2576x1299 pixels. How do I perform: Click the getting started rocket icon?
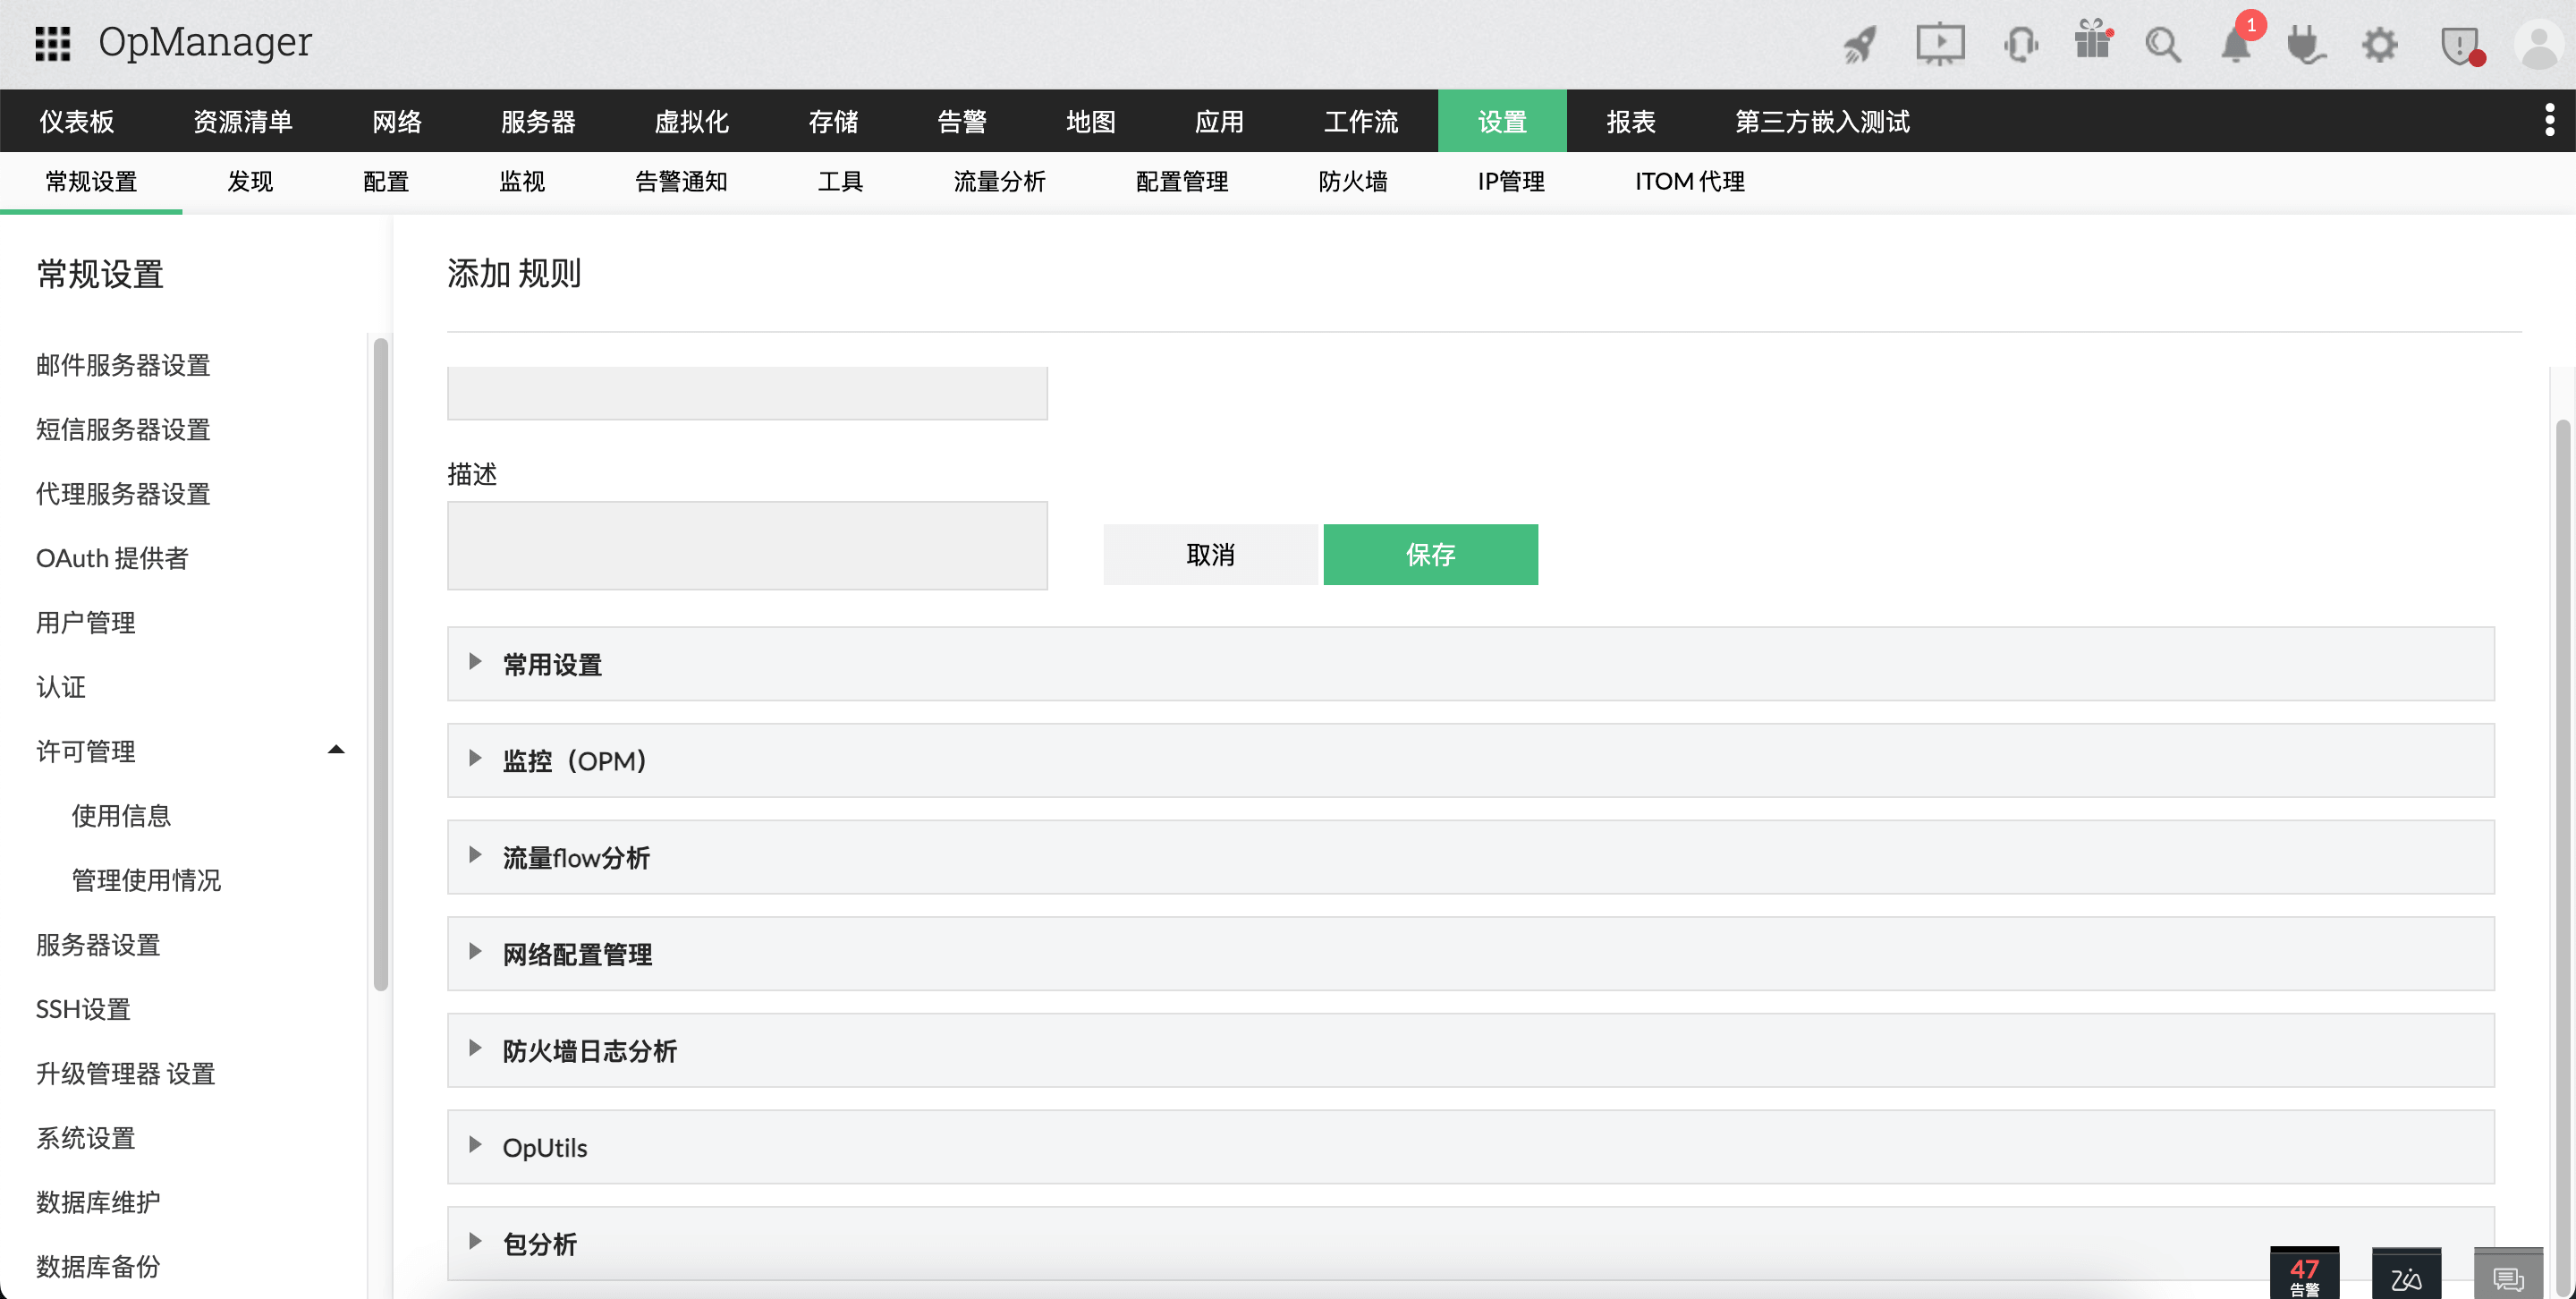(1860, 44)
